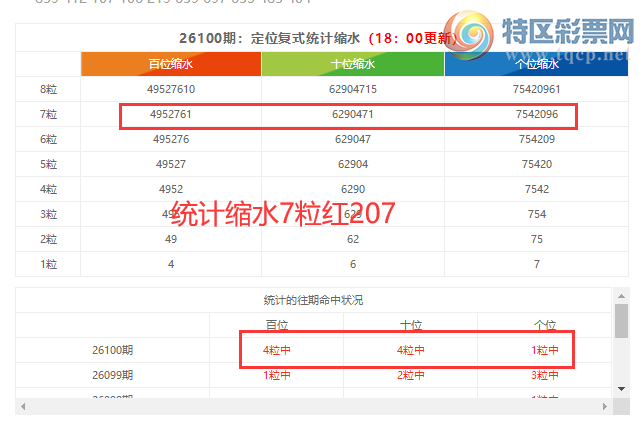This screenshot has height=444, width=644.
Task: Click the horizontal scrollbar left arrow
Action: [22, 406]
